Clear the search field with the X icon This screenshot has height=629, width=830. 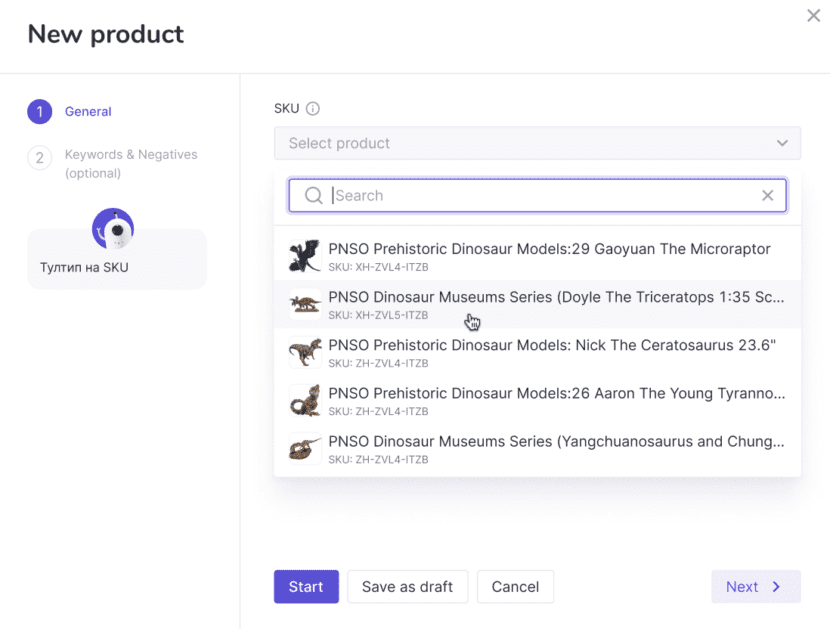[768, 195]
